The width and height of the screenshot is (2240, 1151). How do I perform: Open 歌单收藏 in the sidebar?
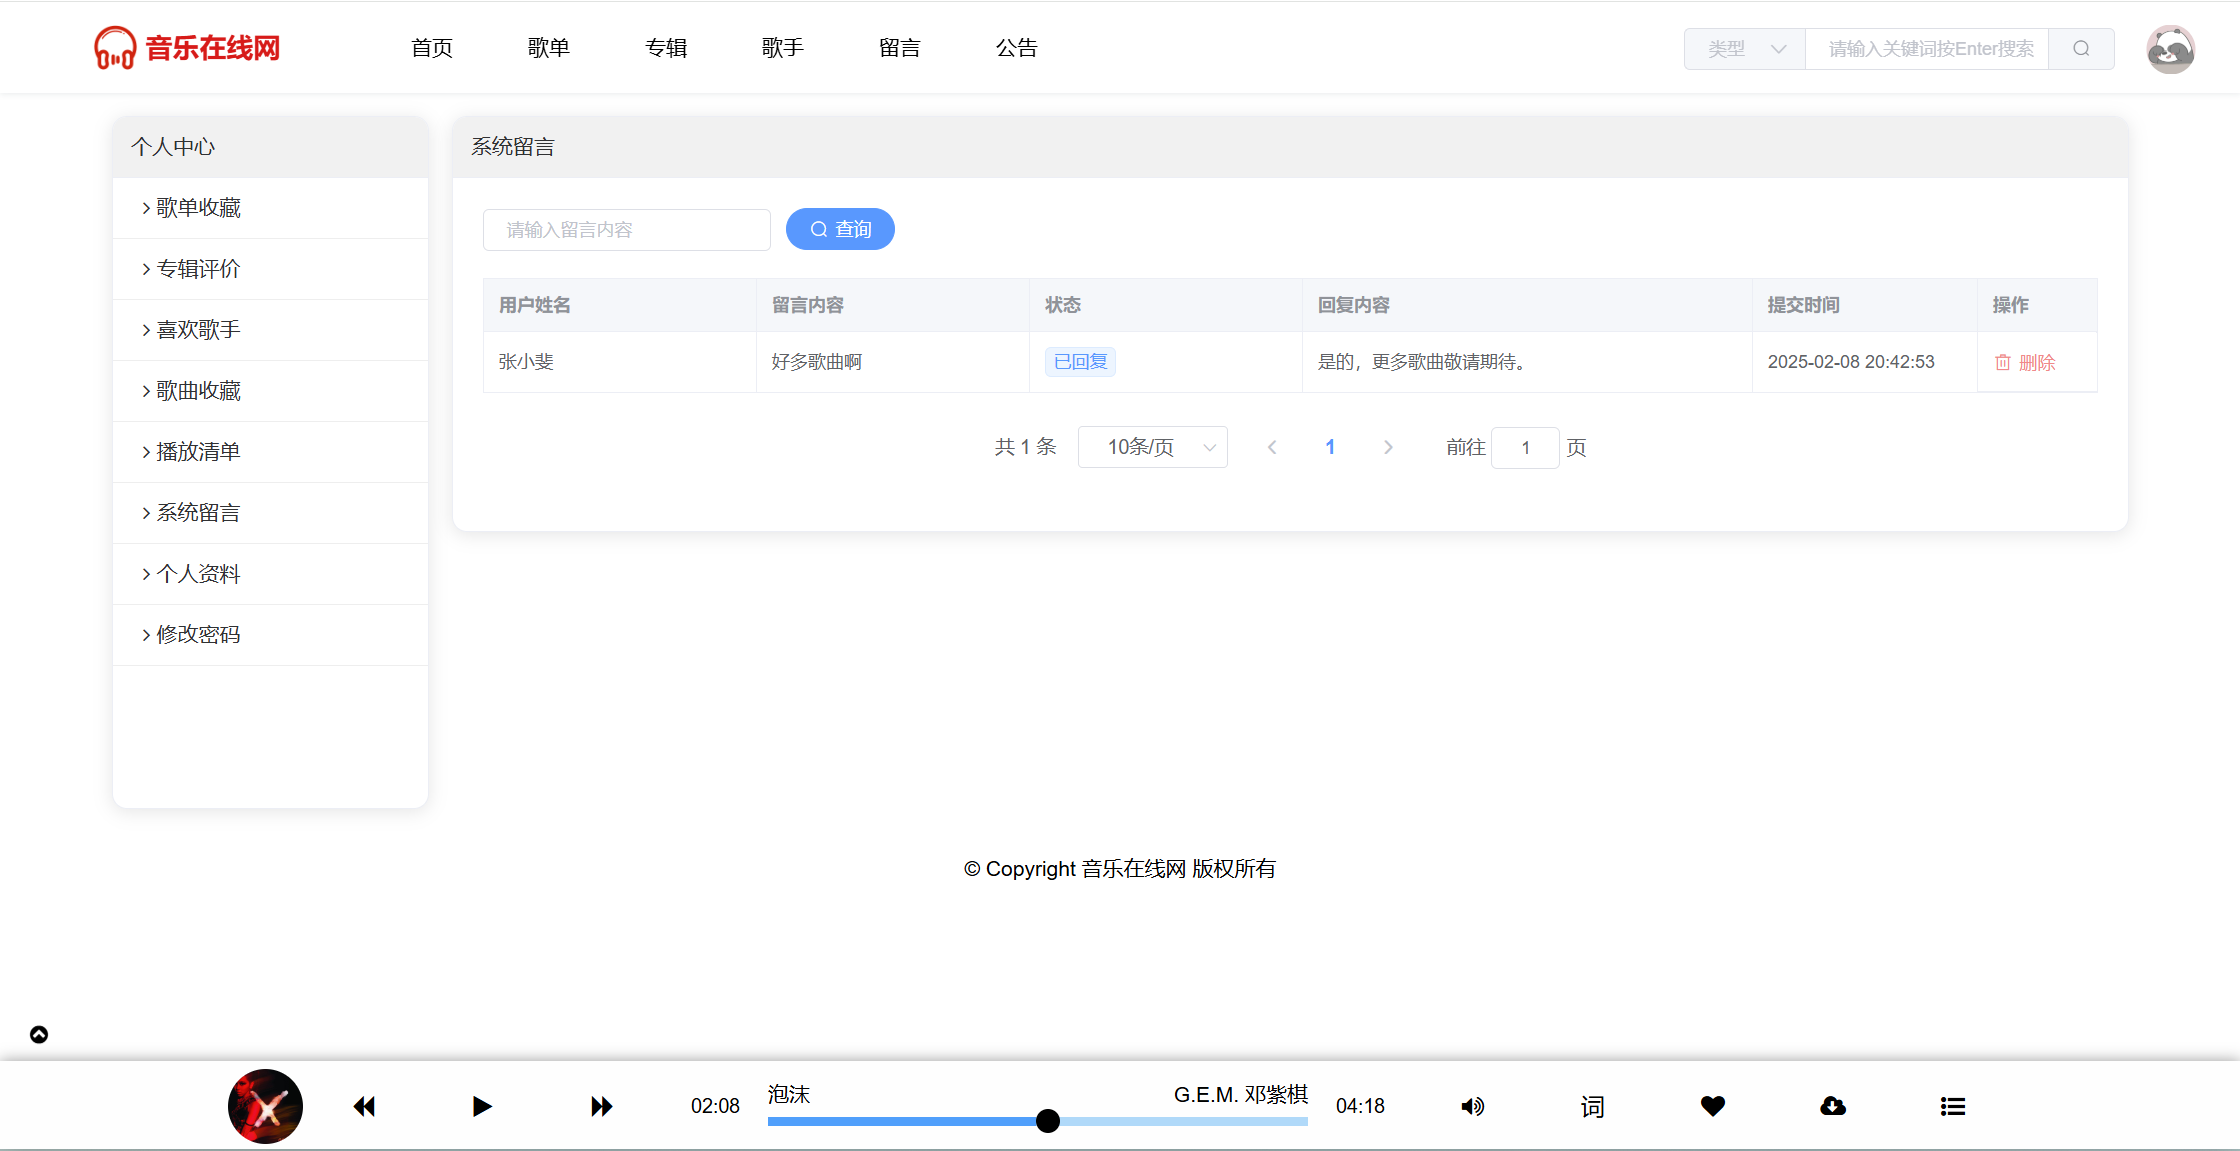click(198, 208)
